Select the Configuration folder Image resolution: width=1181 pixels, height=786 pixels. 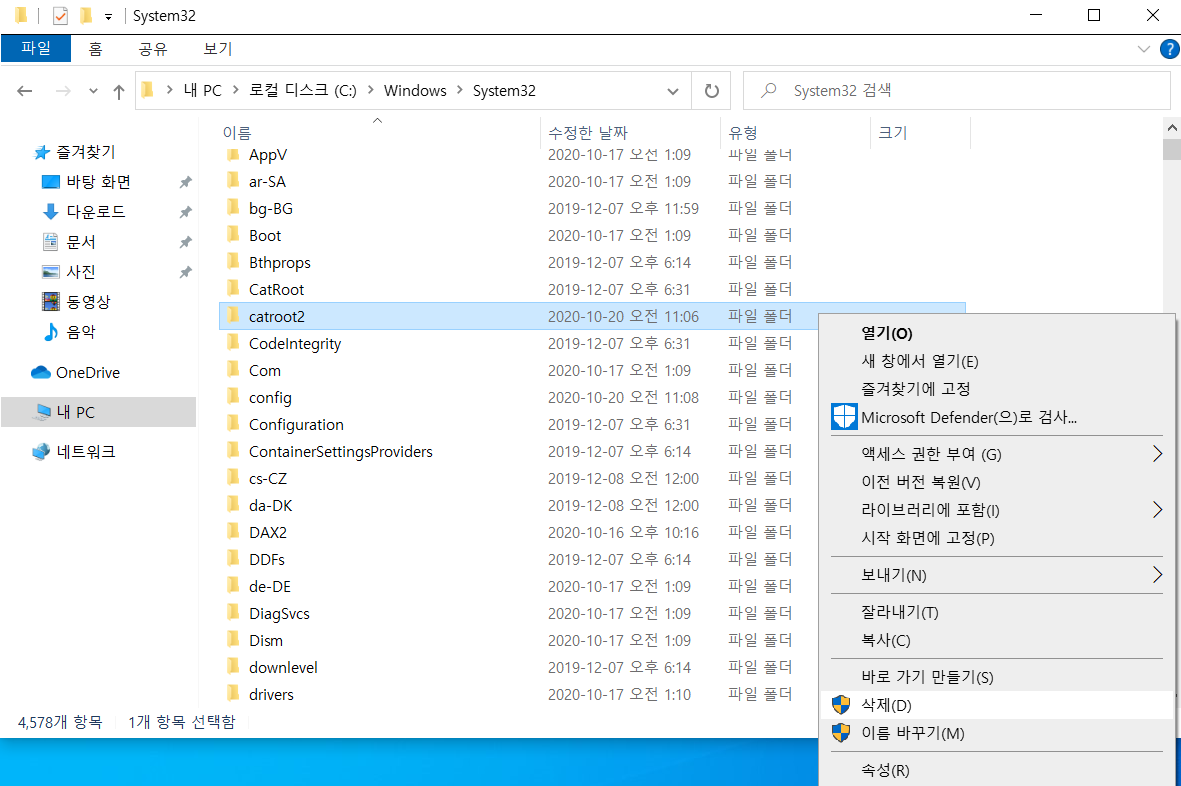tap(296, 425)
